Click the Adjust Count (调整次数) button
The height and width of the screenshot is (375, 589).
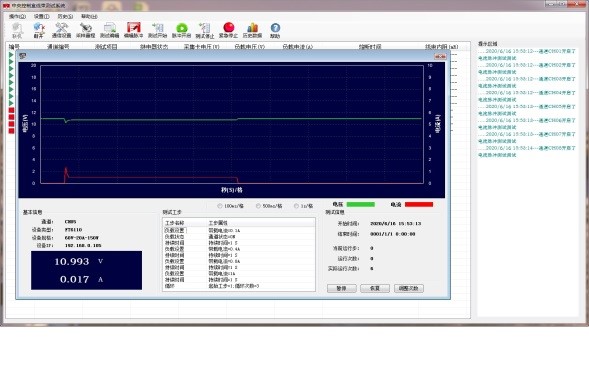[x=409, y=288]
